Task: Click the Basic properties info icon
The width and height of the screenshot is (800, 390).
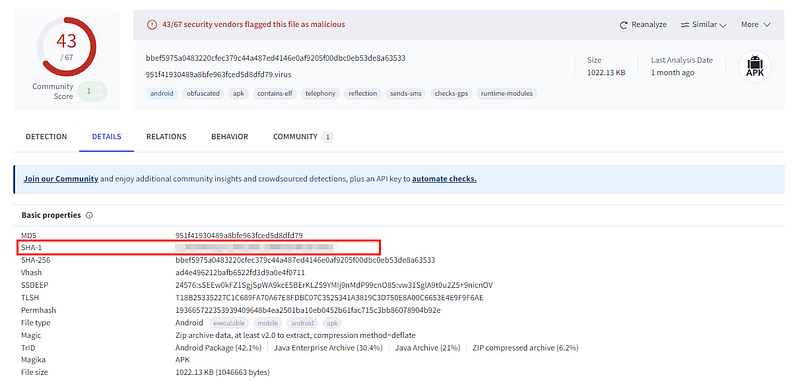Action: [x=89, y=215]
